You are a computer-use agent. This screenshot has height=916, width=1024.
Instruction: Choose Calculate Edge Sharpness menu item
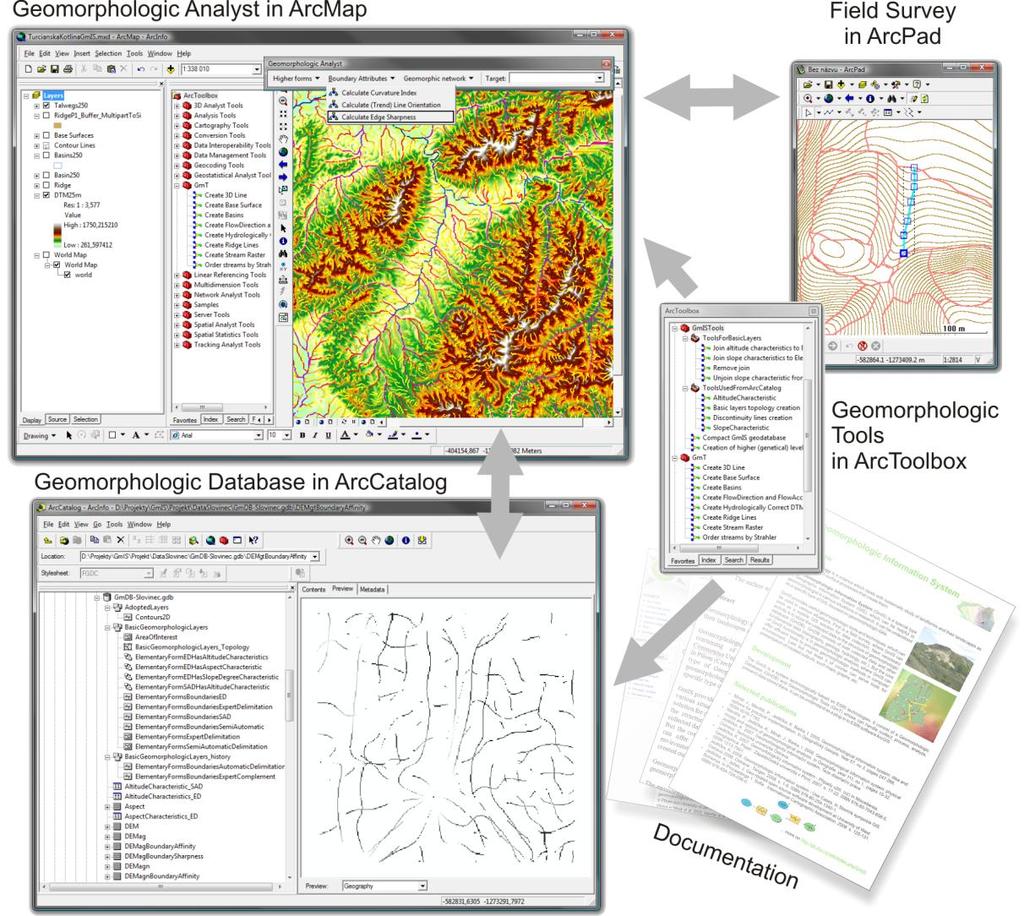390,117
